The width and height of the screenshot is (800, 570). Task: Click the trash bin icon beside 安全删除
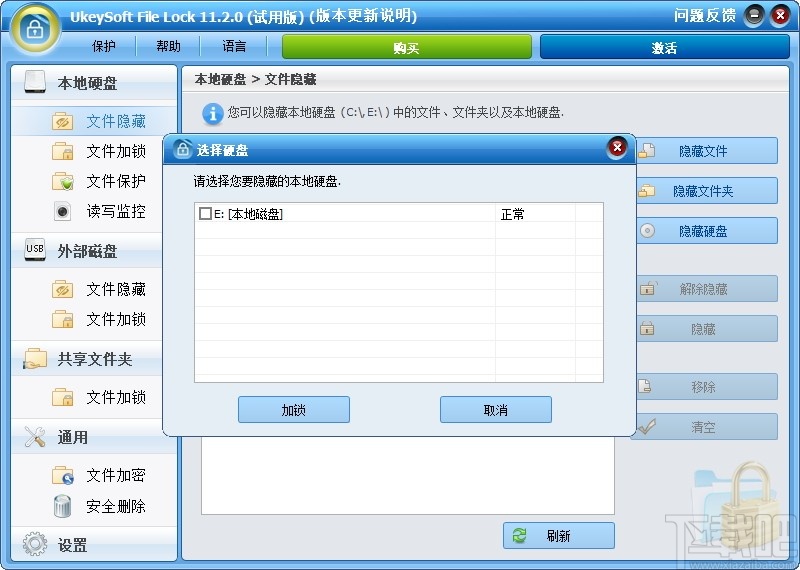click(62, 506)
